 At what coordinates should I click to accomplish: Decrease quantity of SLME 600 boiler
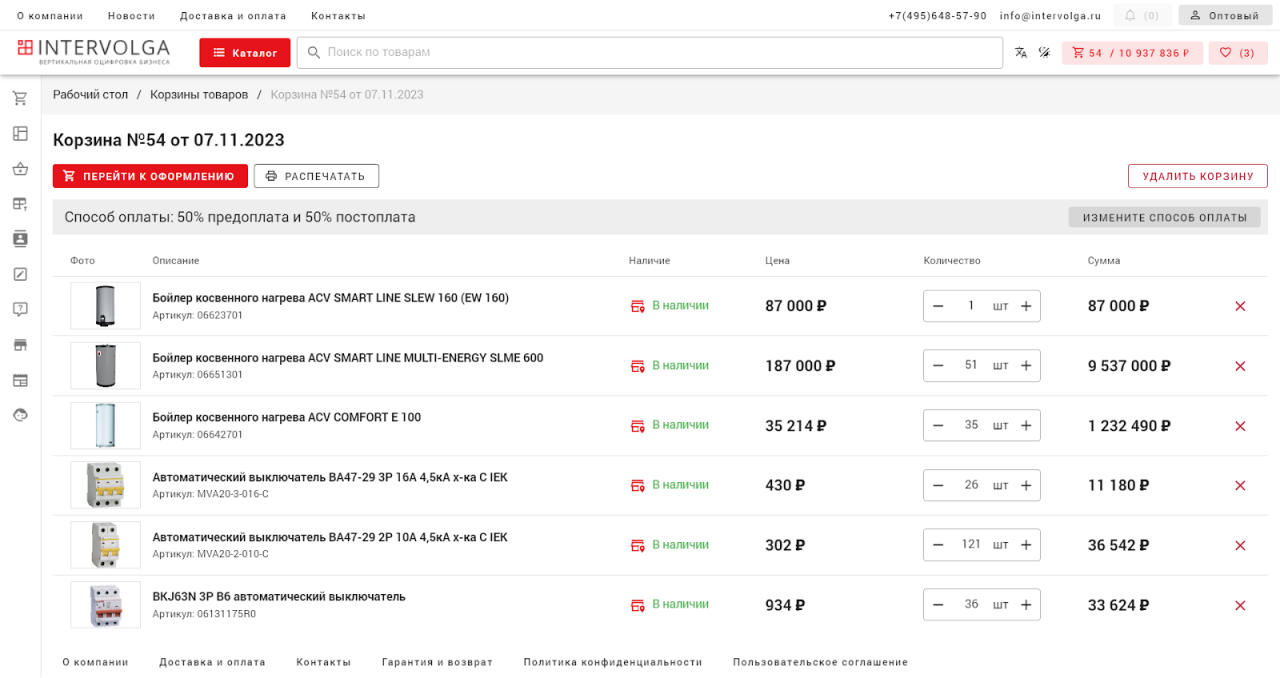[x=938, y=366]
